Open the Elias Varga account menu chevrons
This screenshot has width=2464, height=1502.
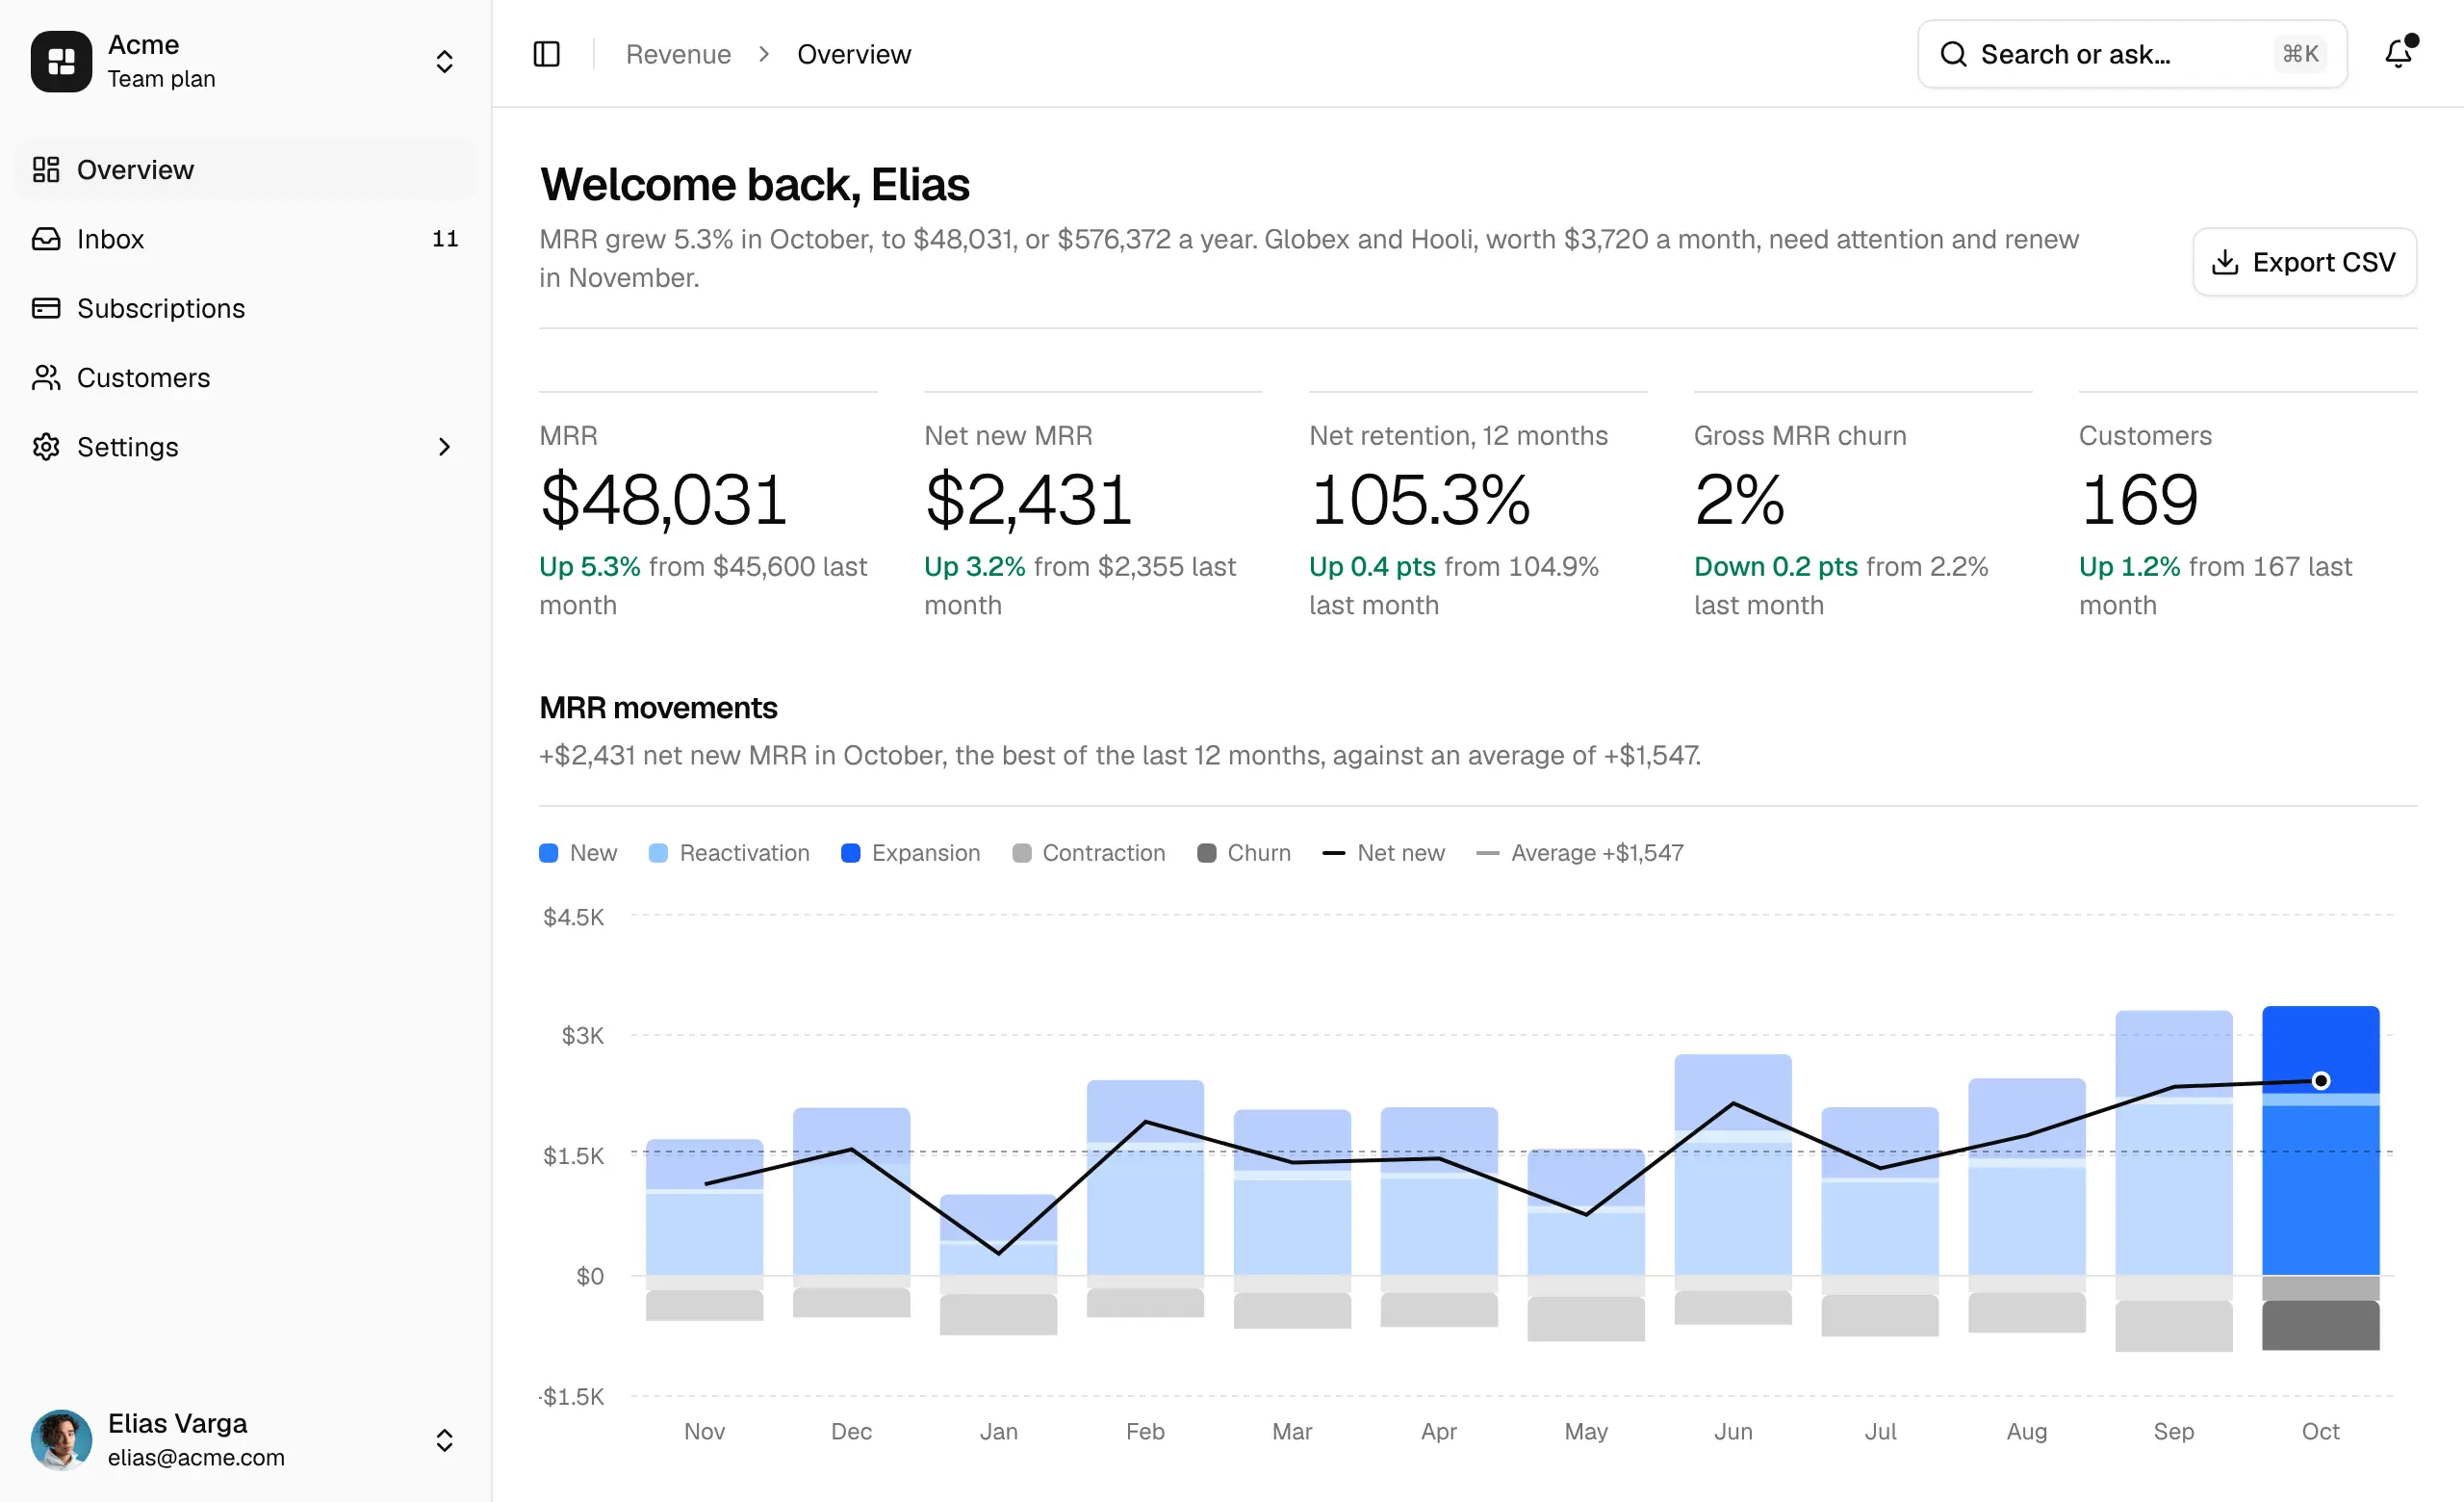(444, 1440)
